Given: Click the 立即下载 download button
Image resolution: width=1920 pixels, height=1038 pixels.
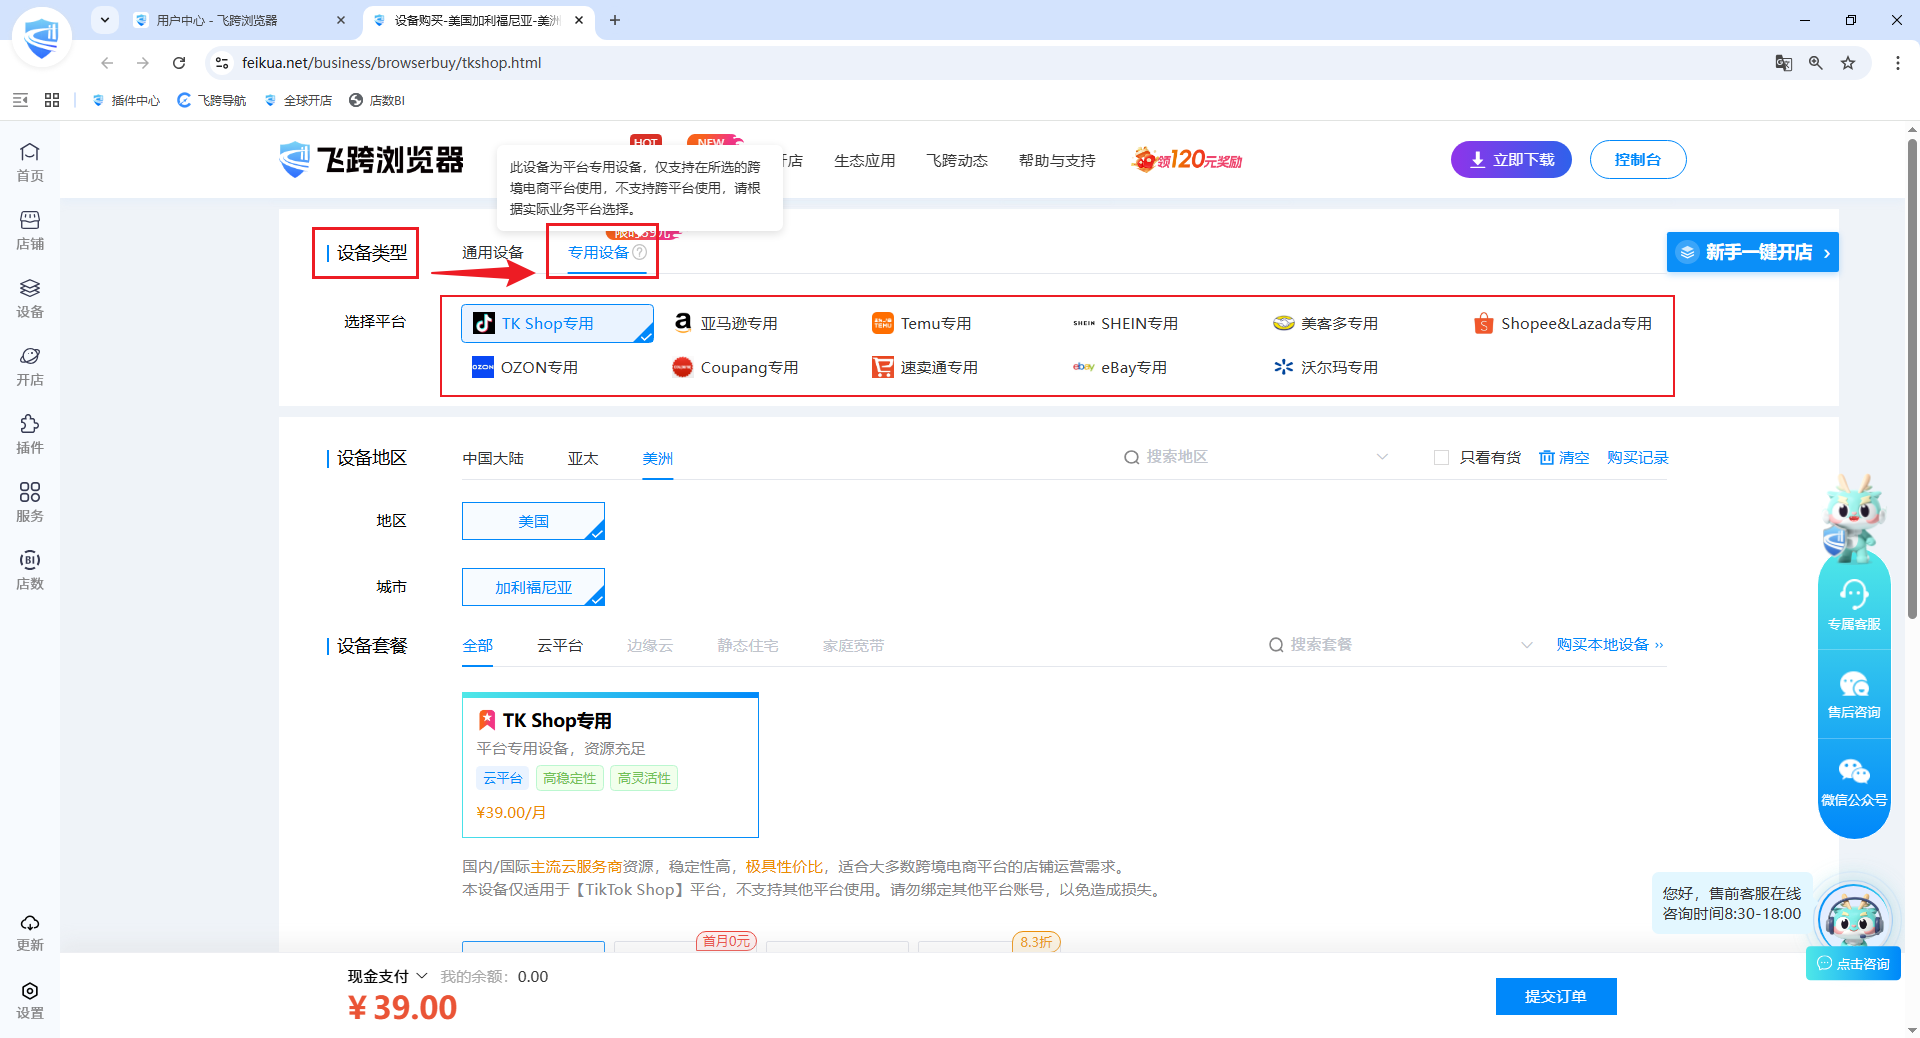Looking at the screenshot, I should [x=1511, y=160].
